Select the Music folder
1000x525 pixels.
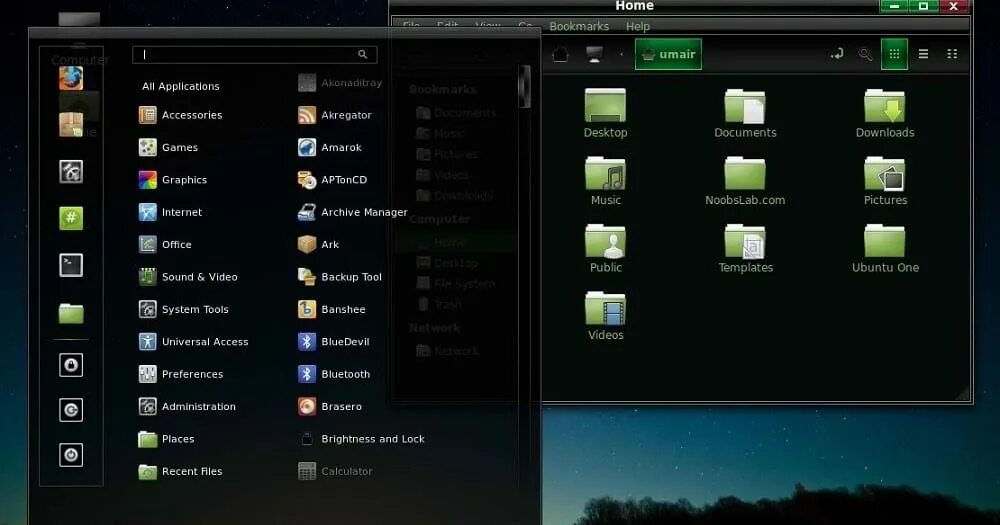(x=605, y=181)
